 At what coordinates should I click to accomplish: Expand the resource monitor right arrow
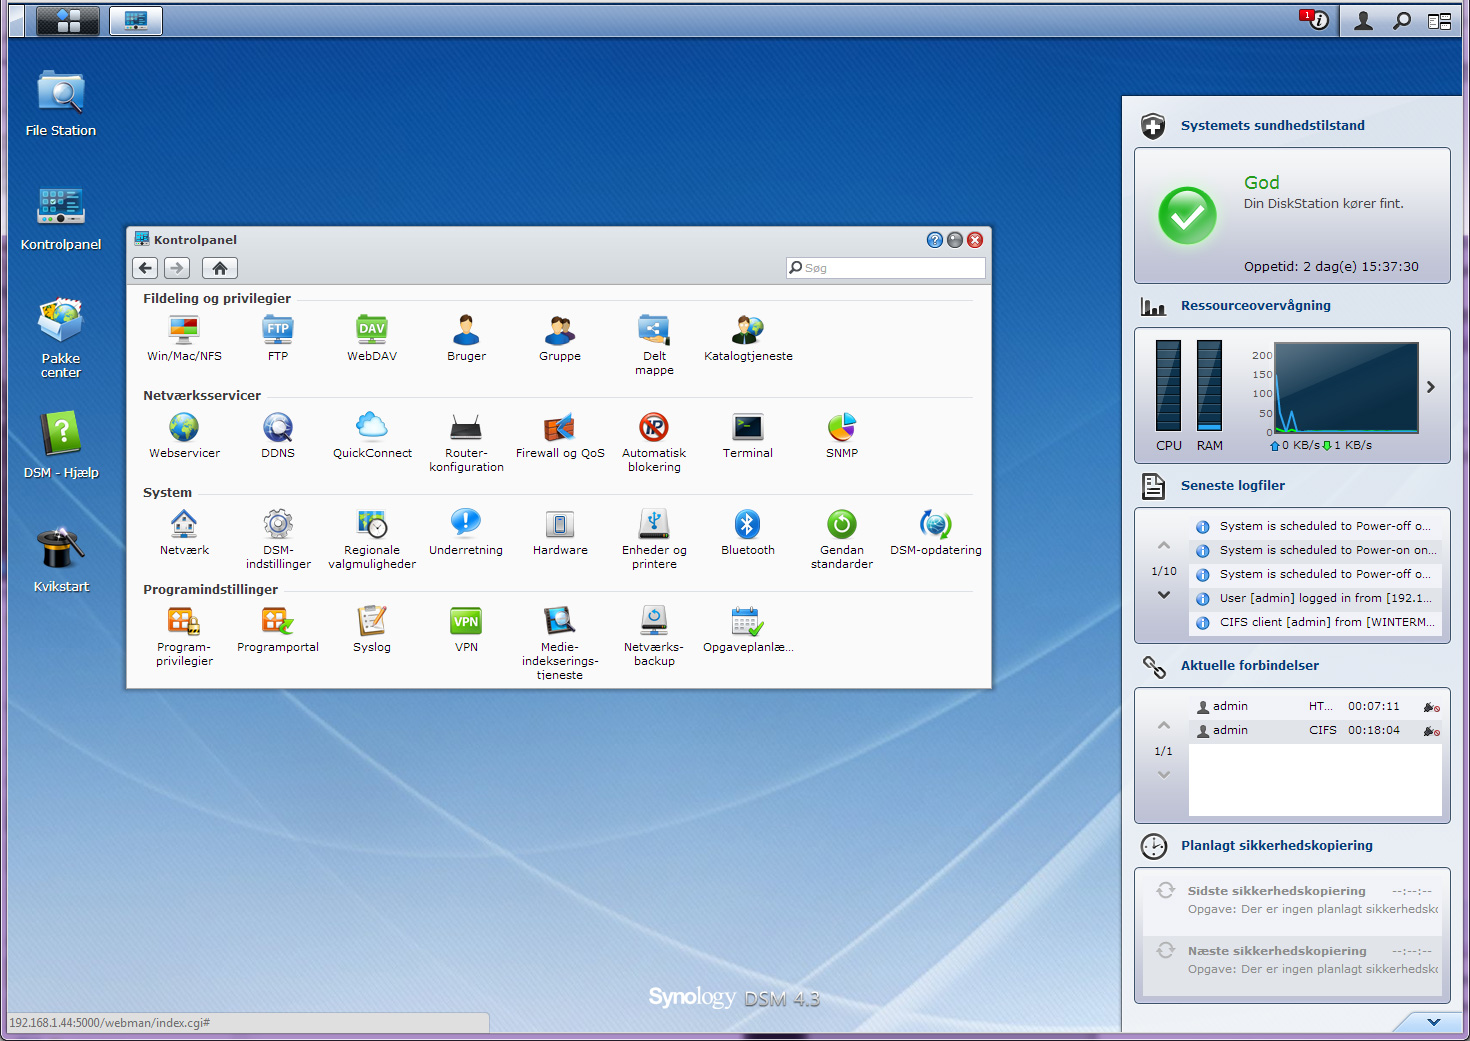click(x=1431, y=387)
